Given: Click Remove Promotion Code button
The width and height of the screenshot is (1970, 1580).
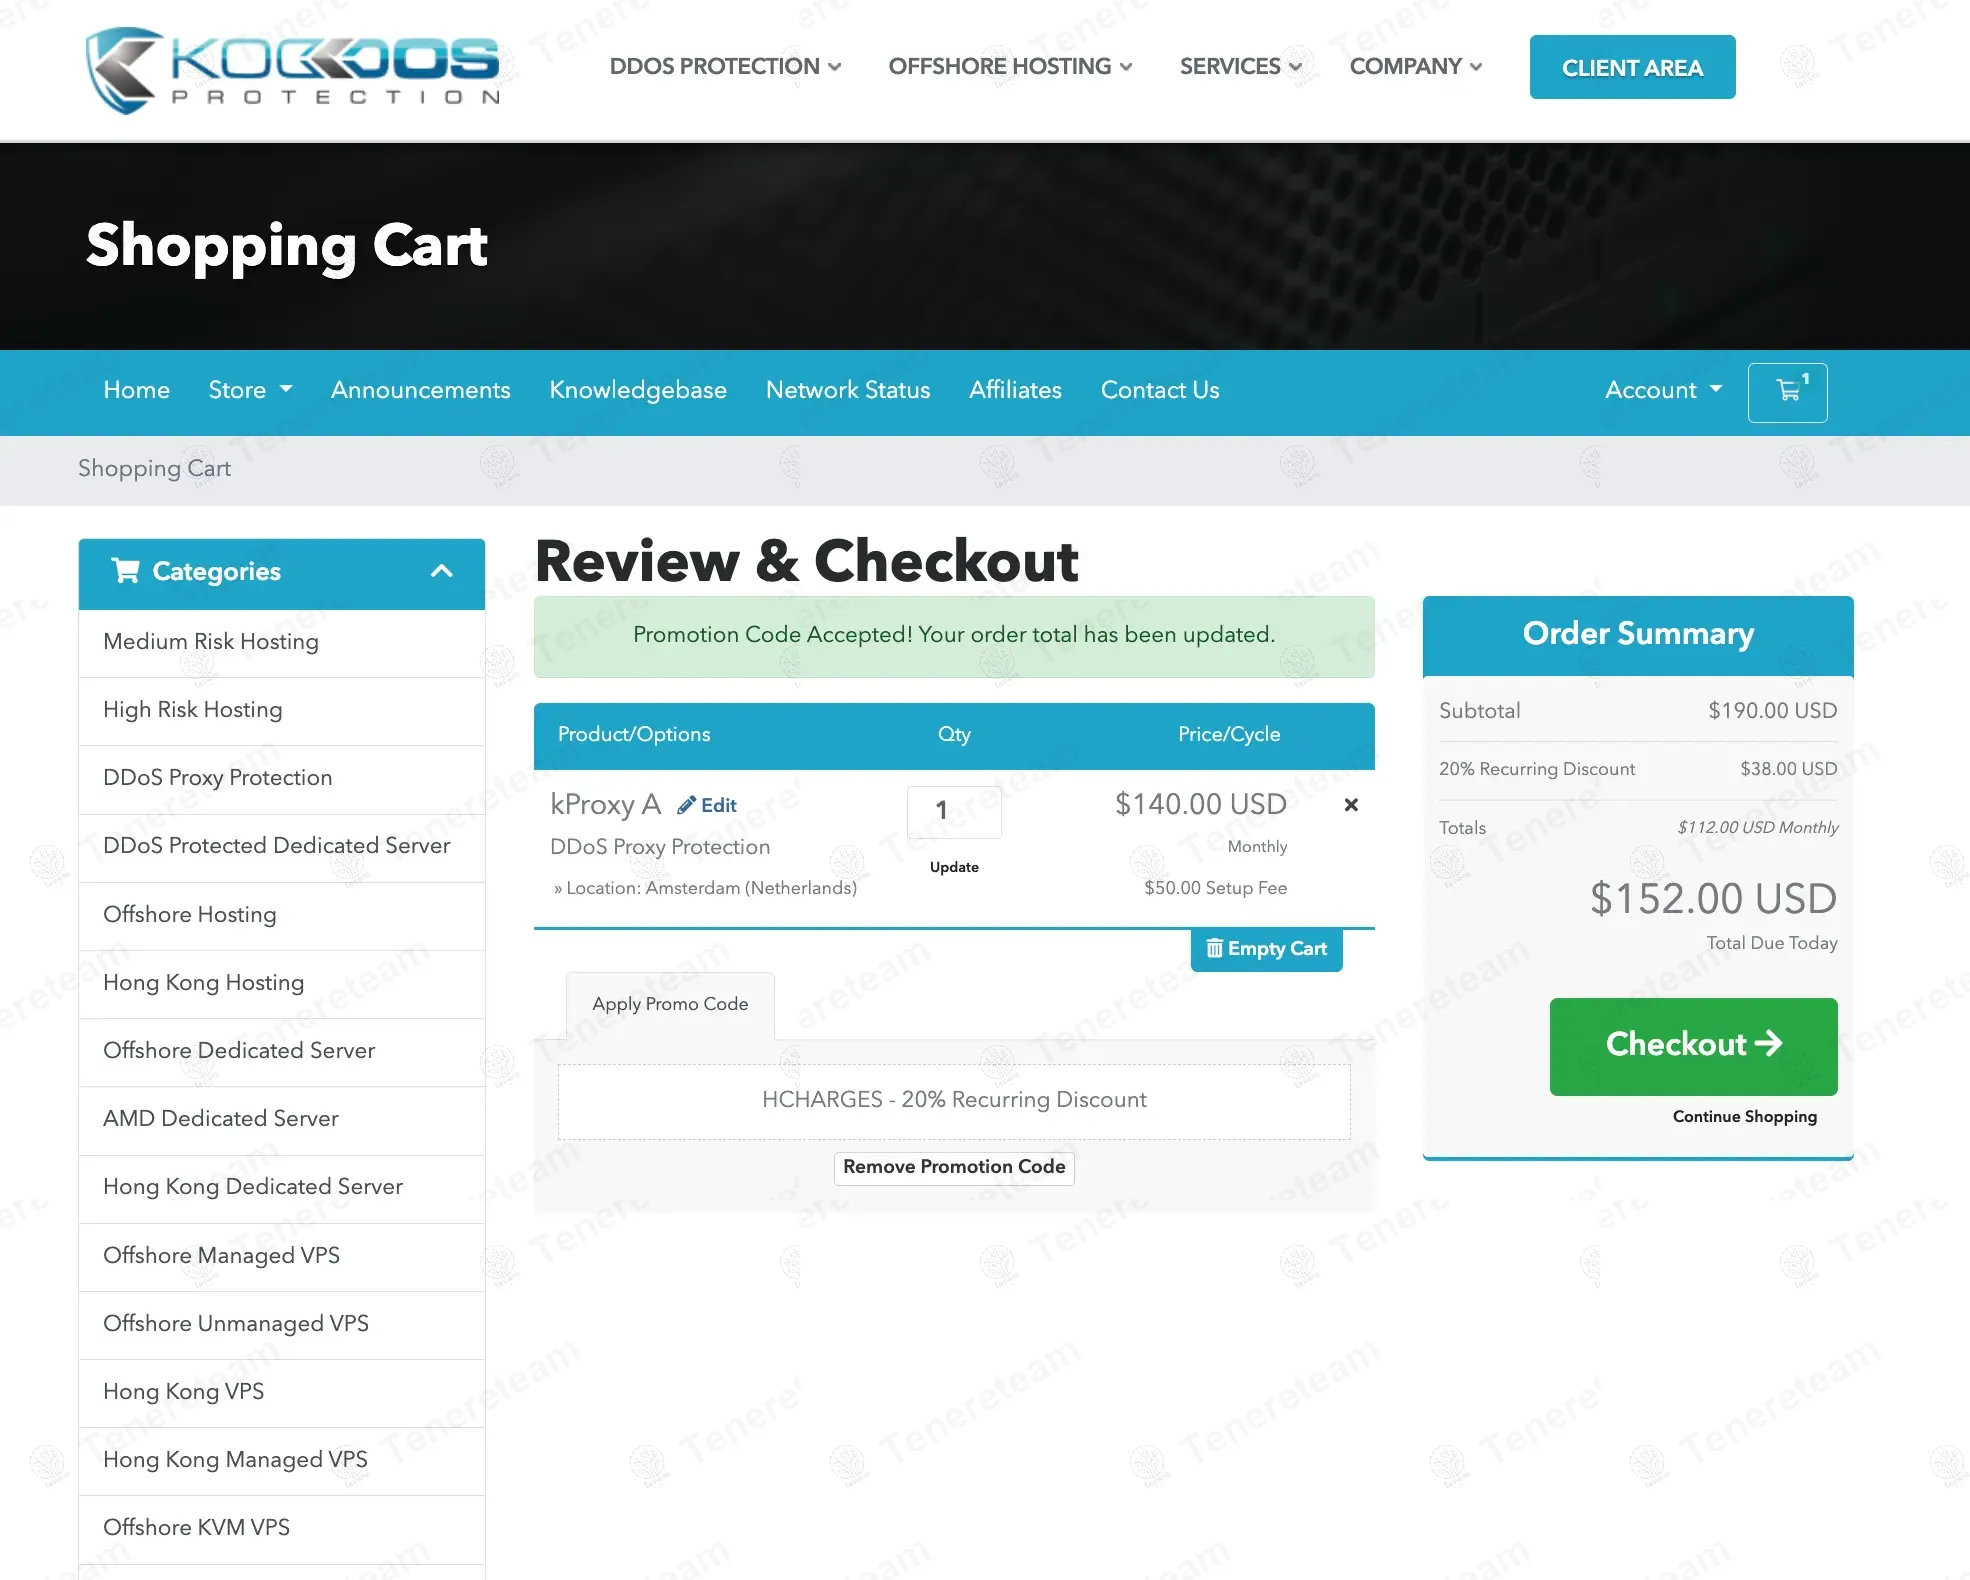Looking at the screenshot, I should click(x=953, y=1167).
